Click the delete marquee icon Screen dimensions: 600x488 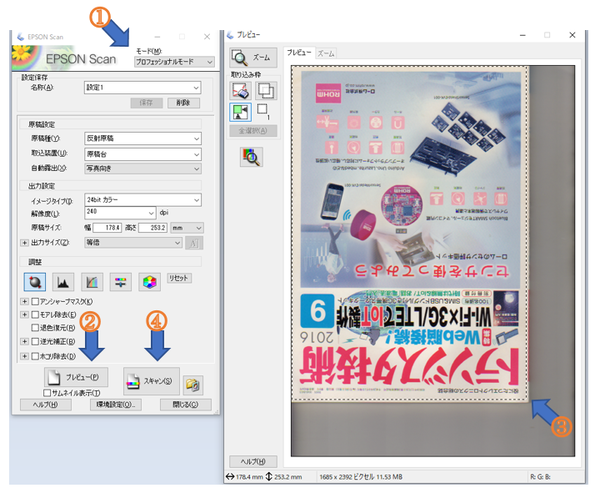(x=240, y=91)
